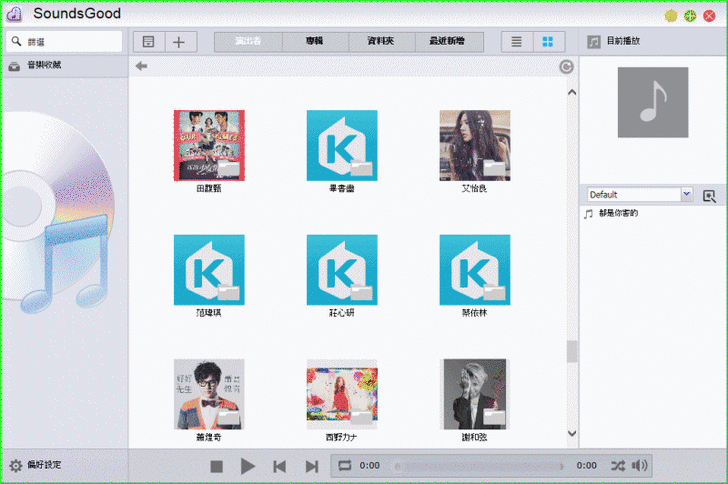Viewport: 728px width, 484px height.
Task: Select 音樂收藏 music library in sidebar
Action: pyautogui.click(x=65, y=65)
